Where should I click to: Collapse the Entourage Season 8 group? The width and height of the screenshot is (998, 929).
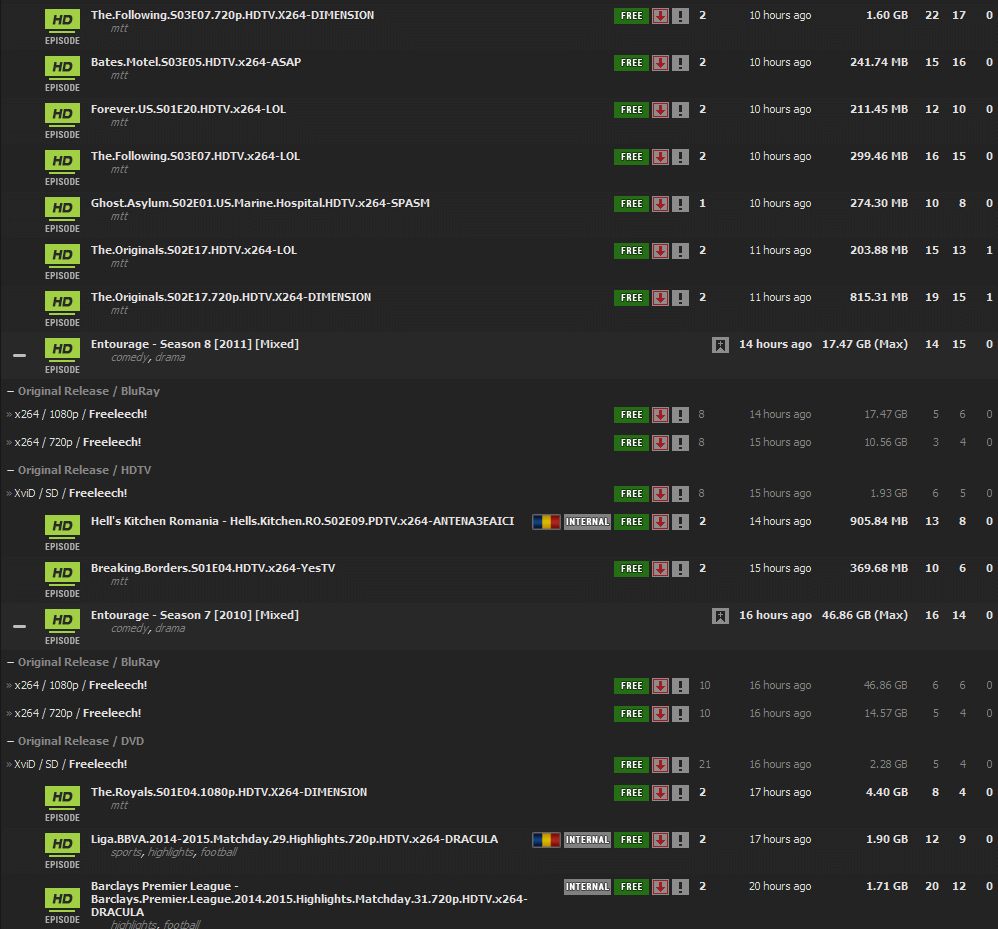pos(20,355)
